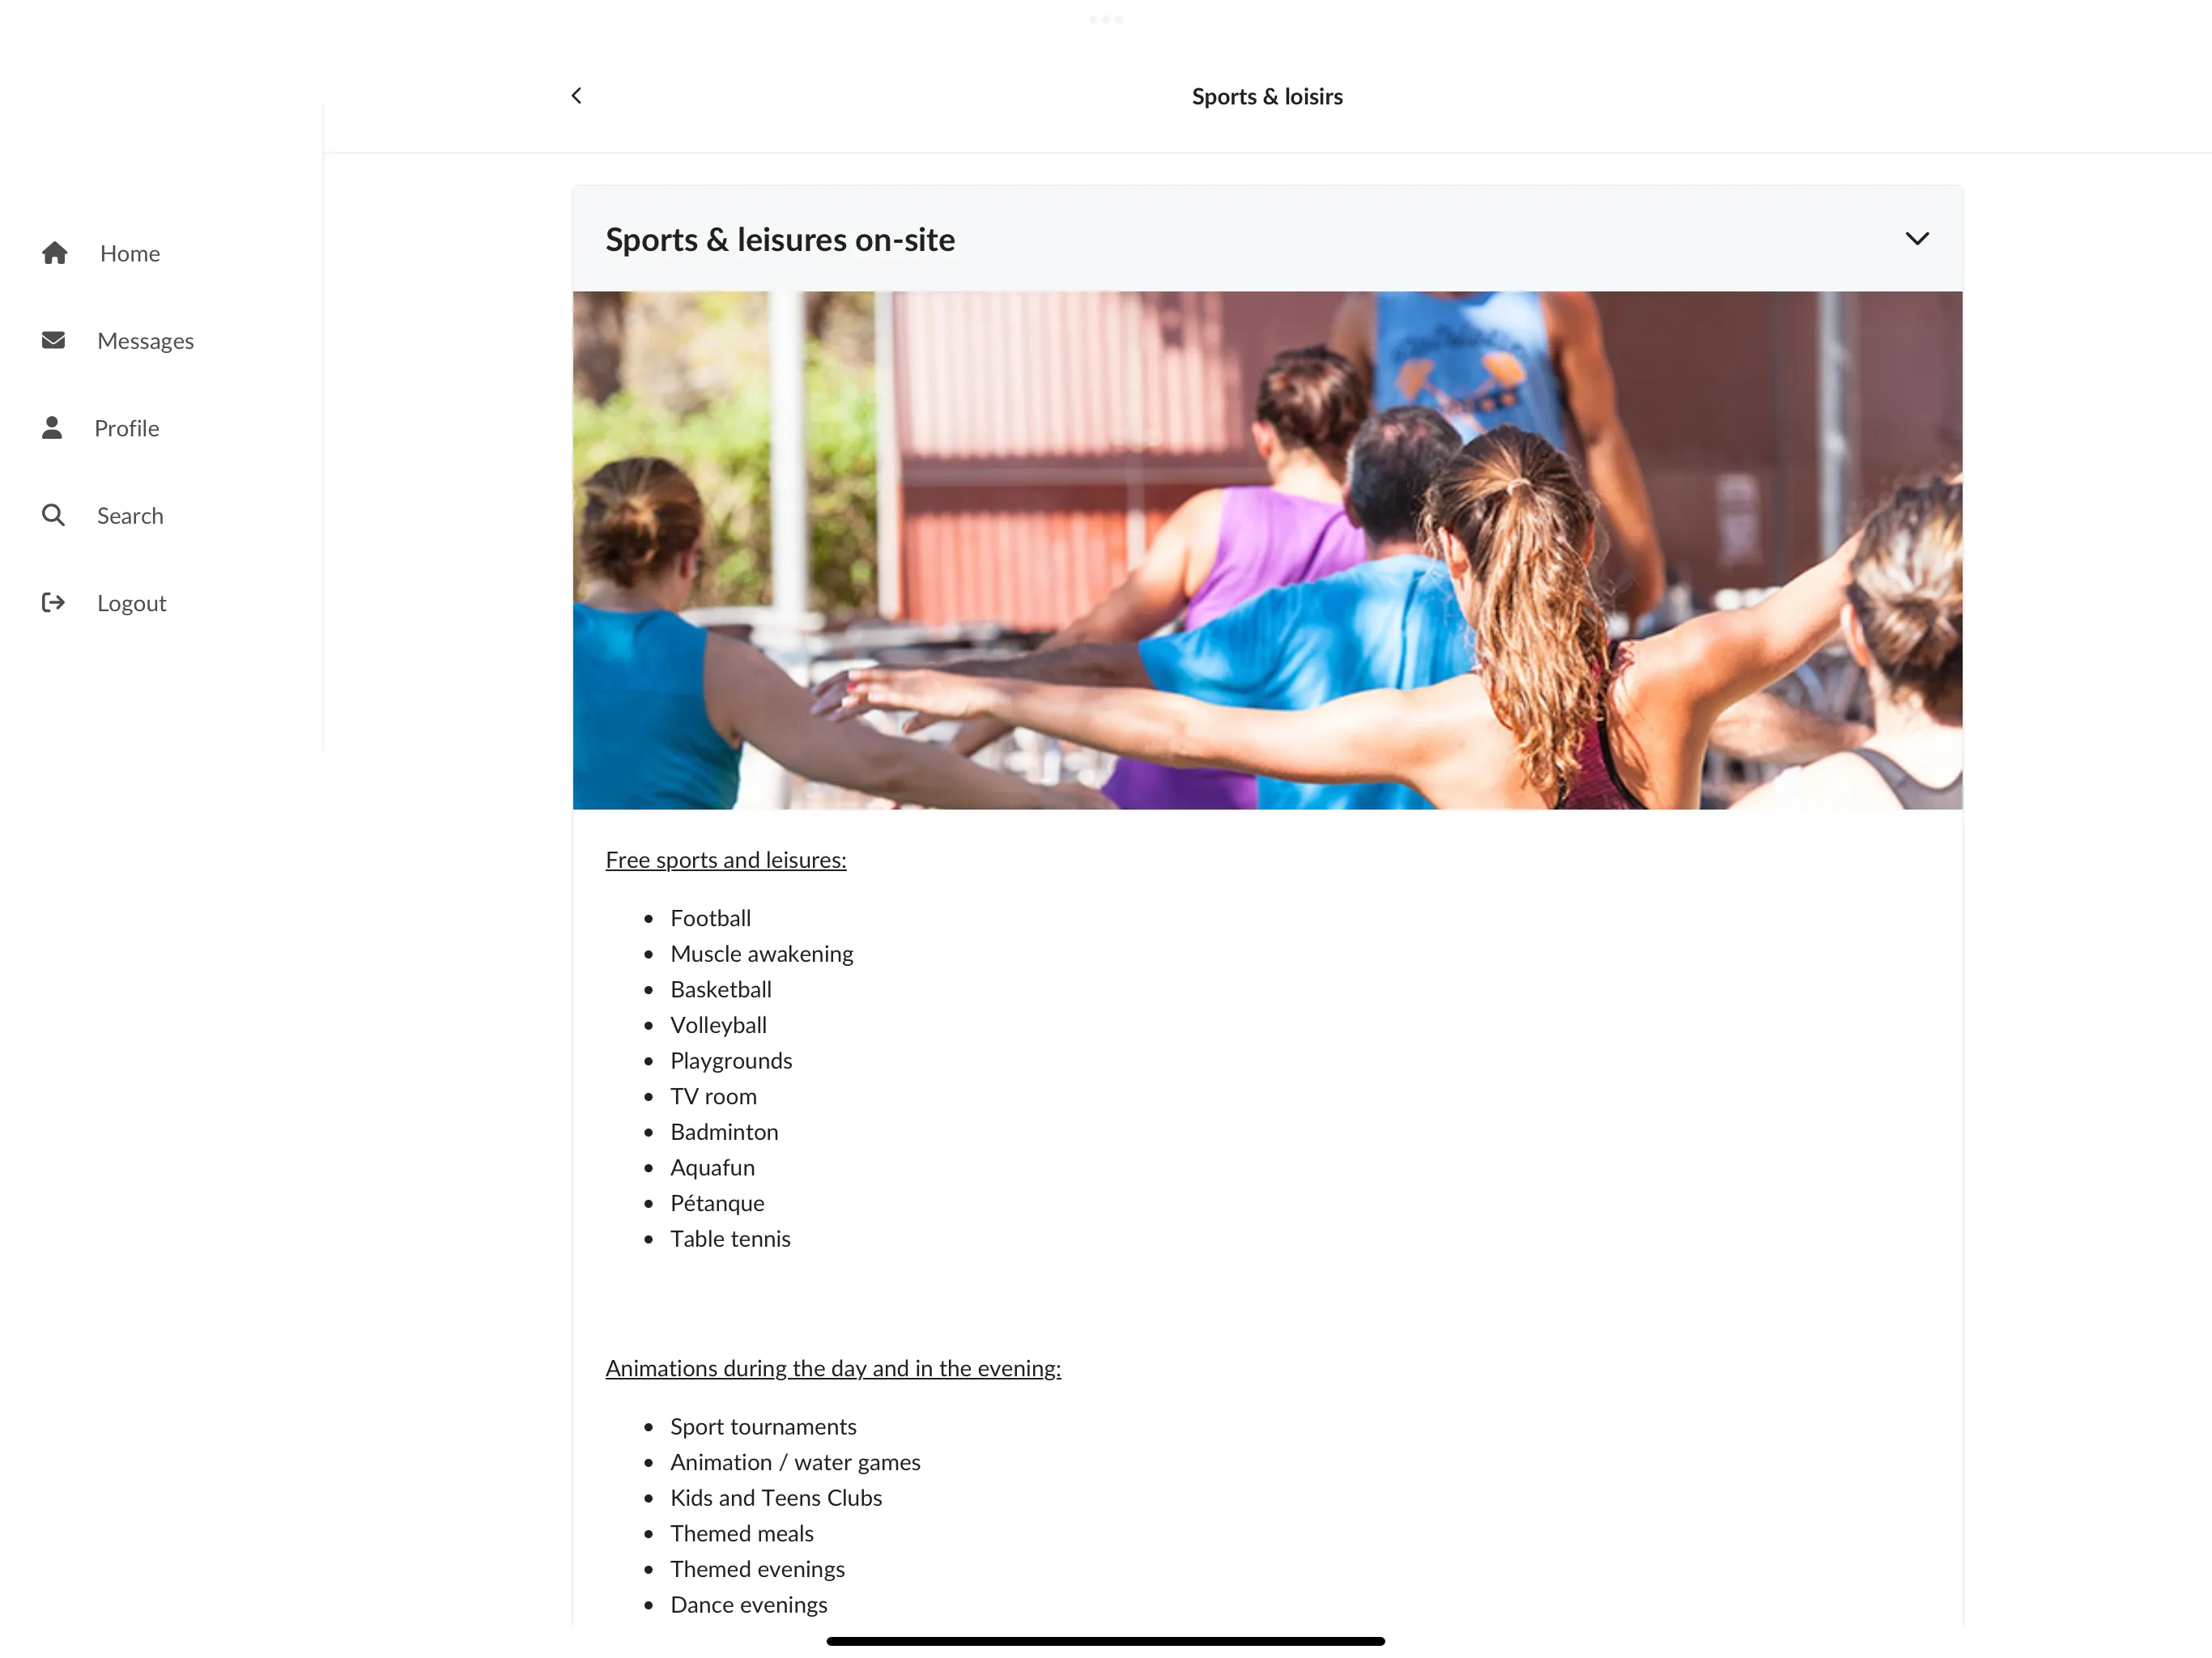Image resolution: width=2212 pixels, height=1658 pixels.
Task: Click the Logout icon in sidebar
Action: click(x=54, y=602)
